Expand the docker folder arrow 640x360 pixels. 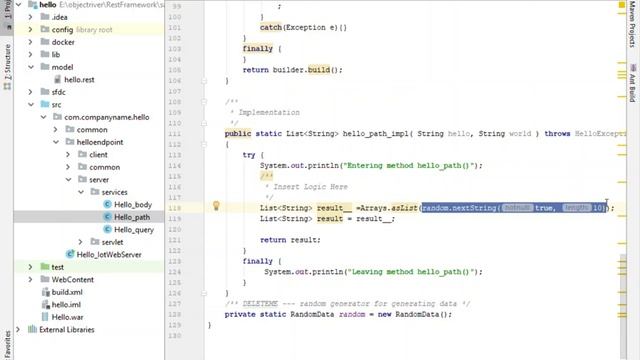(x=31, y=42)
